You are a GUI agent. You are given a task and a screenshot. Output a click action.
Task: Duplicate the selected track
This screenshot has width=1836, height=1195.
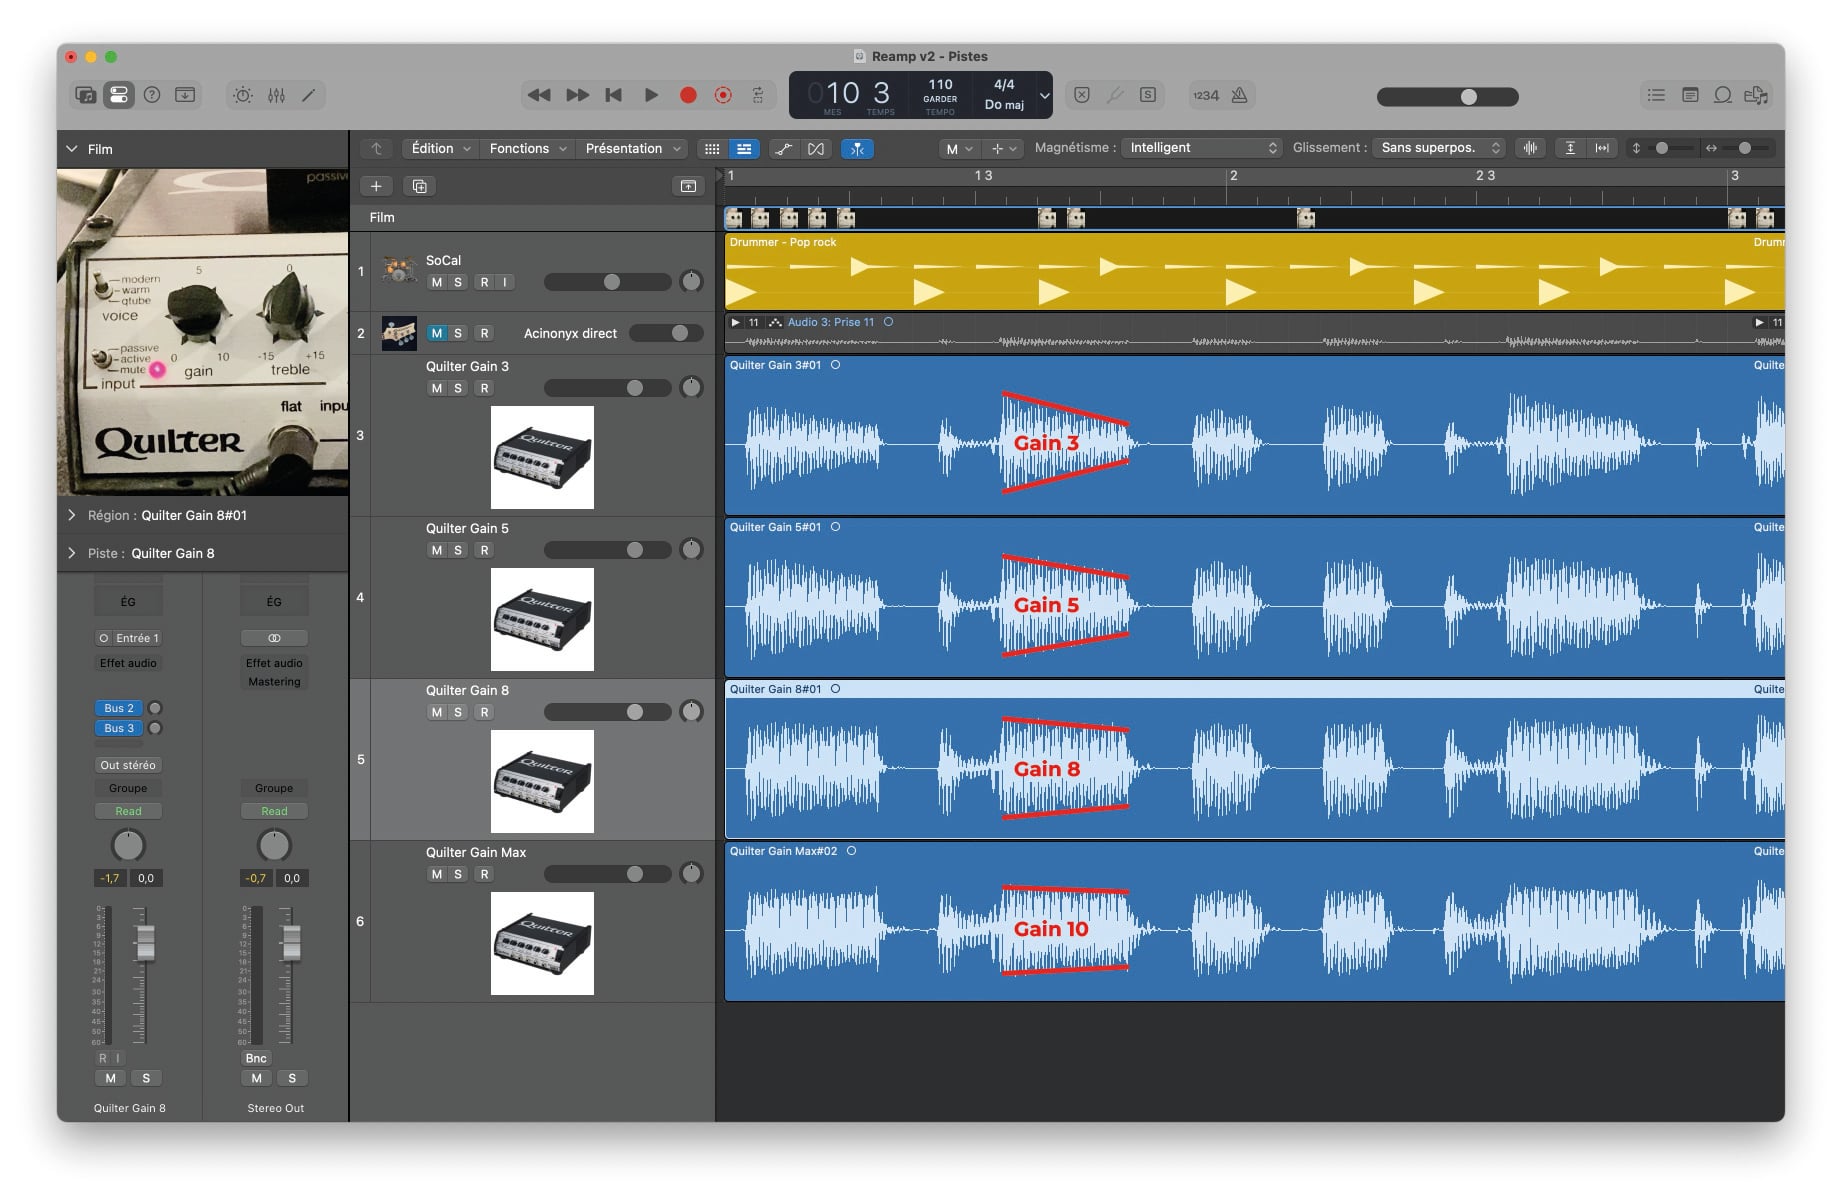click(x=420, y=186)
